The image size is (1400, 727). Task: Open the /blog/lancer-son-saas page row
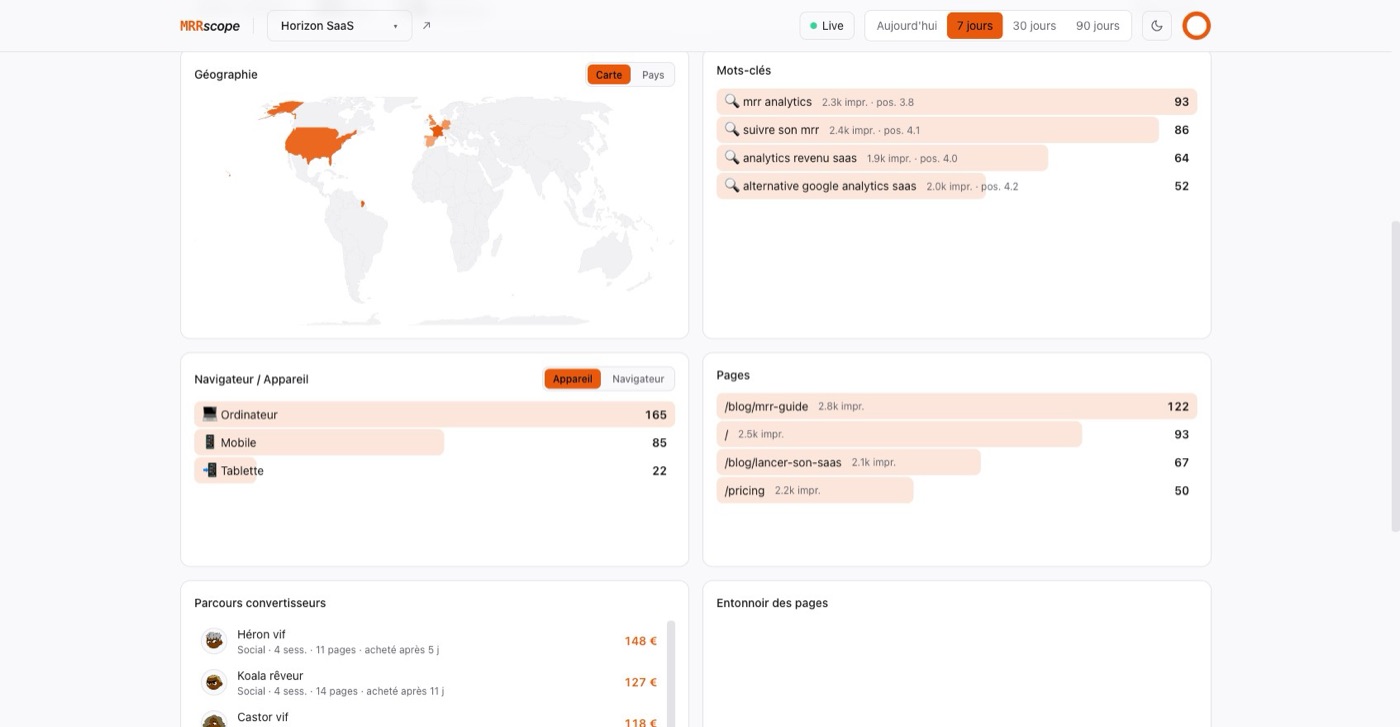pos(957,462)
